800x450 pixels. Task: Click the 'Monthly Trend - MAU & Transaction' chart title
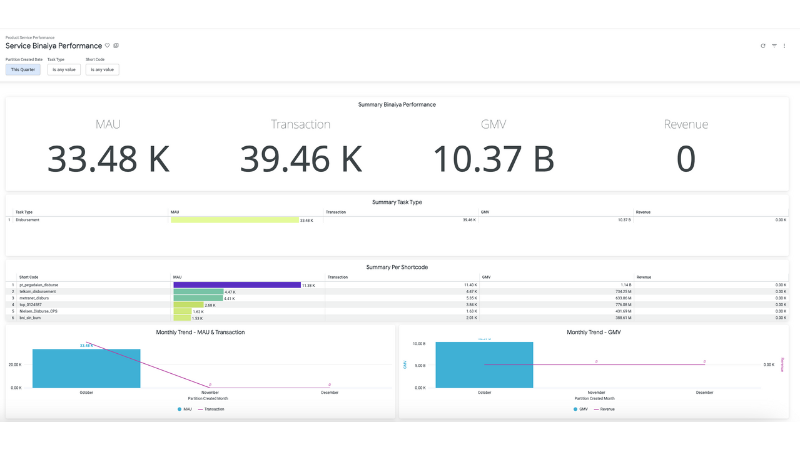pos(200,332)
